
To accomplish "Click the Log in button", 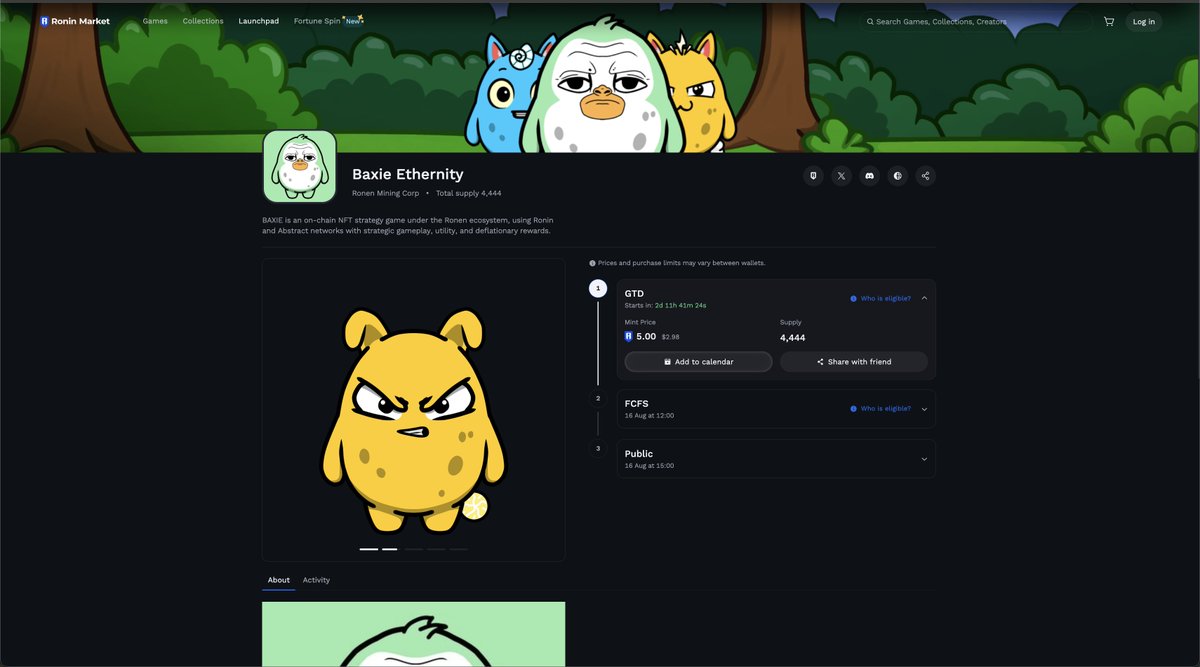I will pyautogui.click(x=1144, y=21).
